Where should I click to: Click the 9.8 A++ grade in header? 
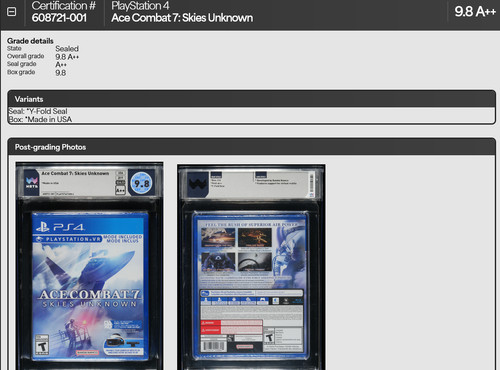(x=475, y=12)
